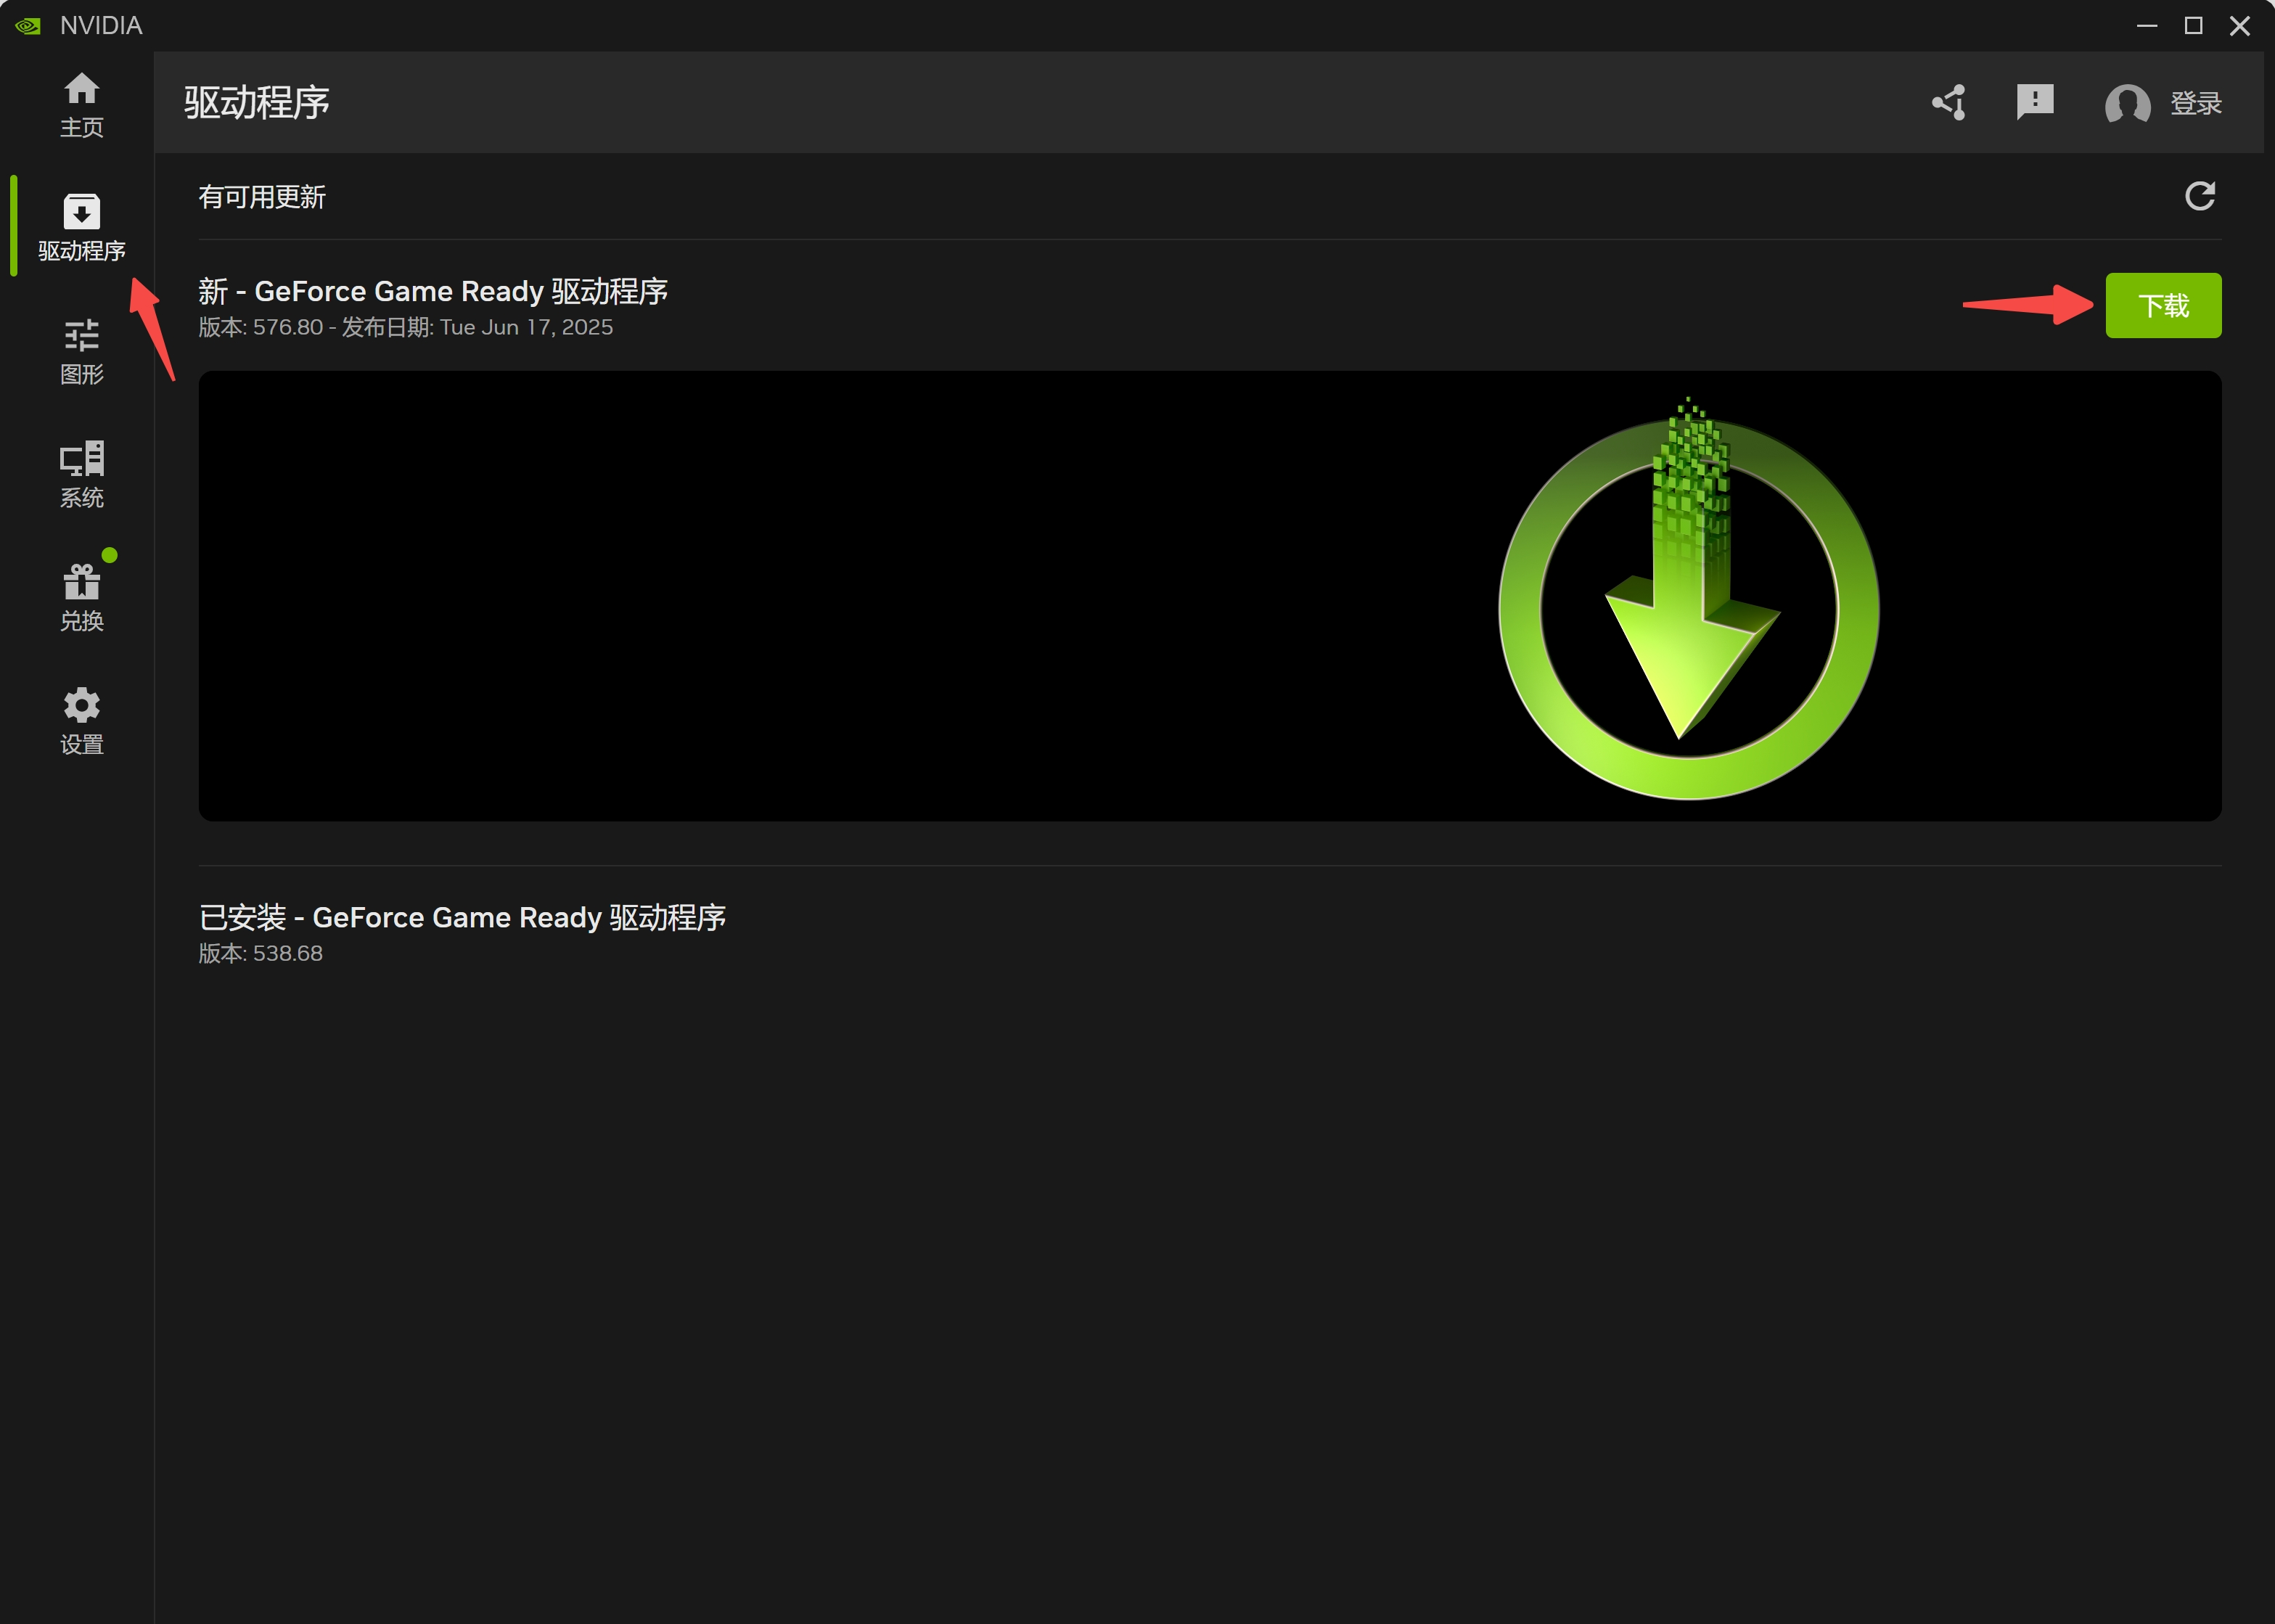Click the 有可用更新 status heading

click(x=262, y=197)
